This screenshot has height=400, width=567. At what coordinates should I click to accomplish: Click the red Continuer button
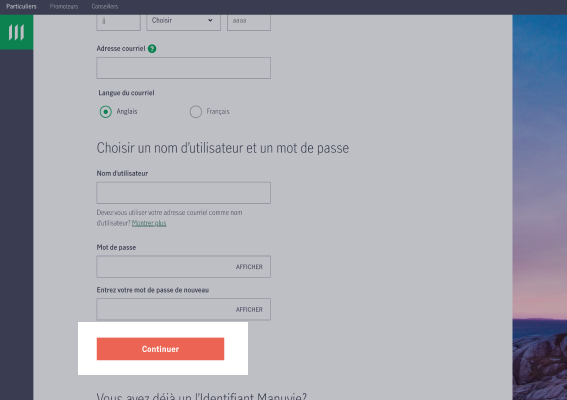point(160,349)
